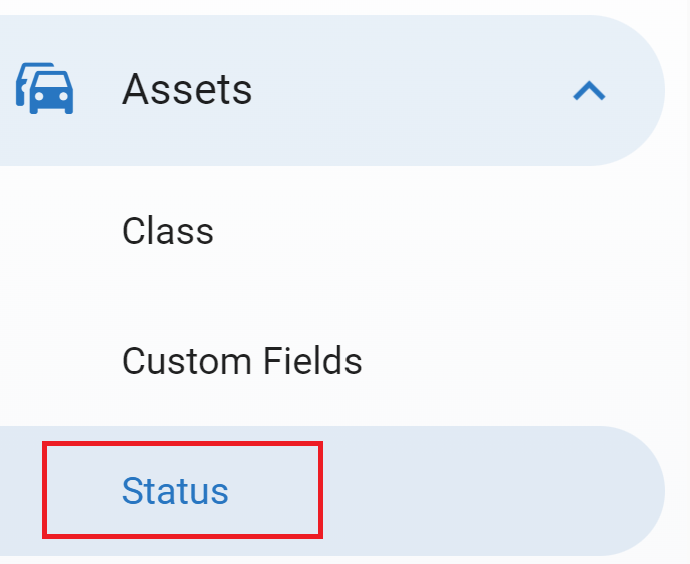Open Asset Custom Fields page
Image resolution: width=690 pixels, height=564 pixels.
pyautogui.click(x=242, y=360)
